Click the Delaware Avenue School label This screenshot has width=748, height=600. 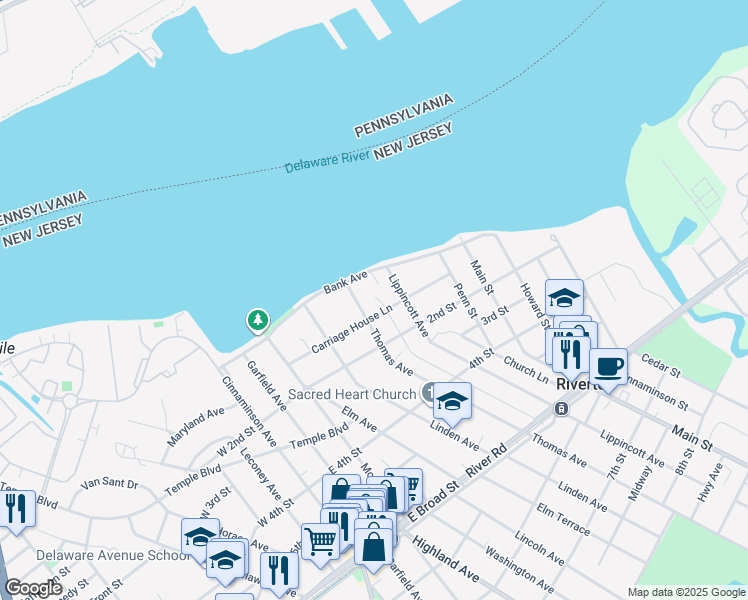[113, 555]
